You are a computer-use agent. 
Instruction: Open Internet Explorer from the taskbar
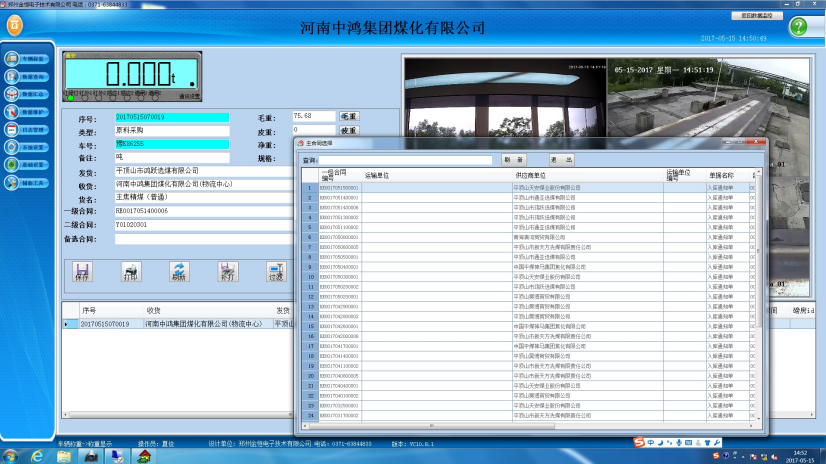tap(37, 456)
